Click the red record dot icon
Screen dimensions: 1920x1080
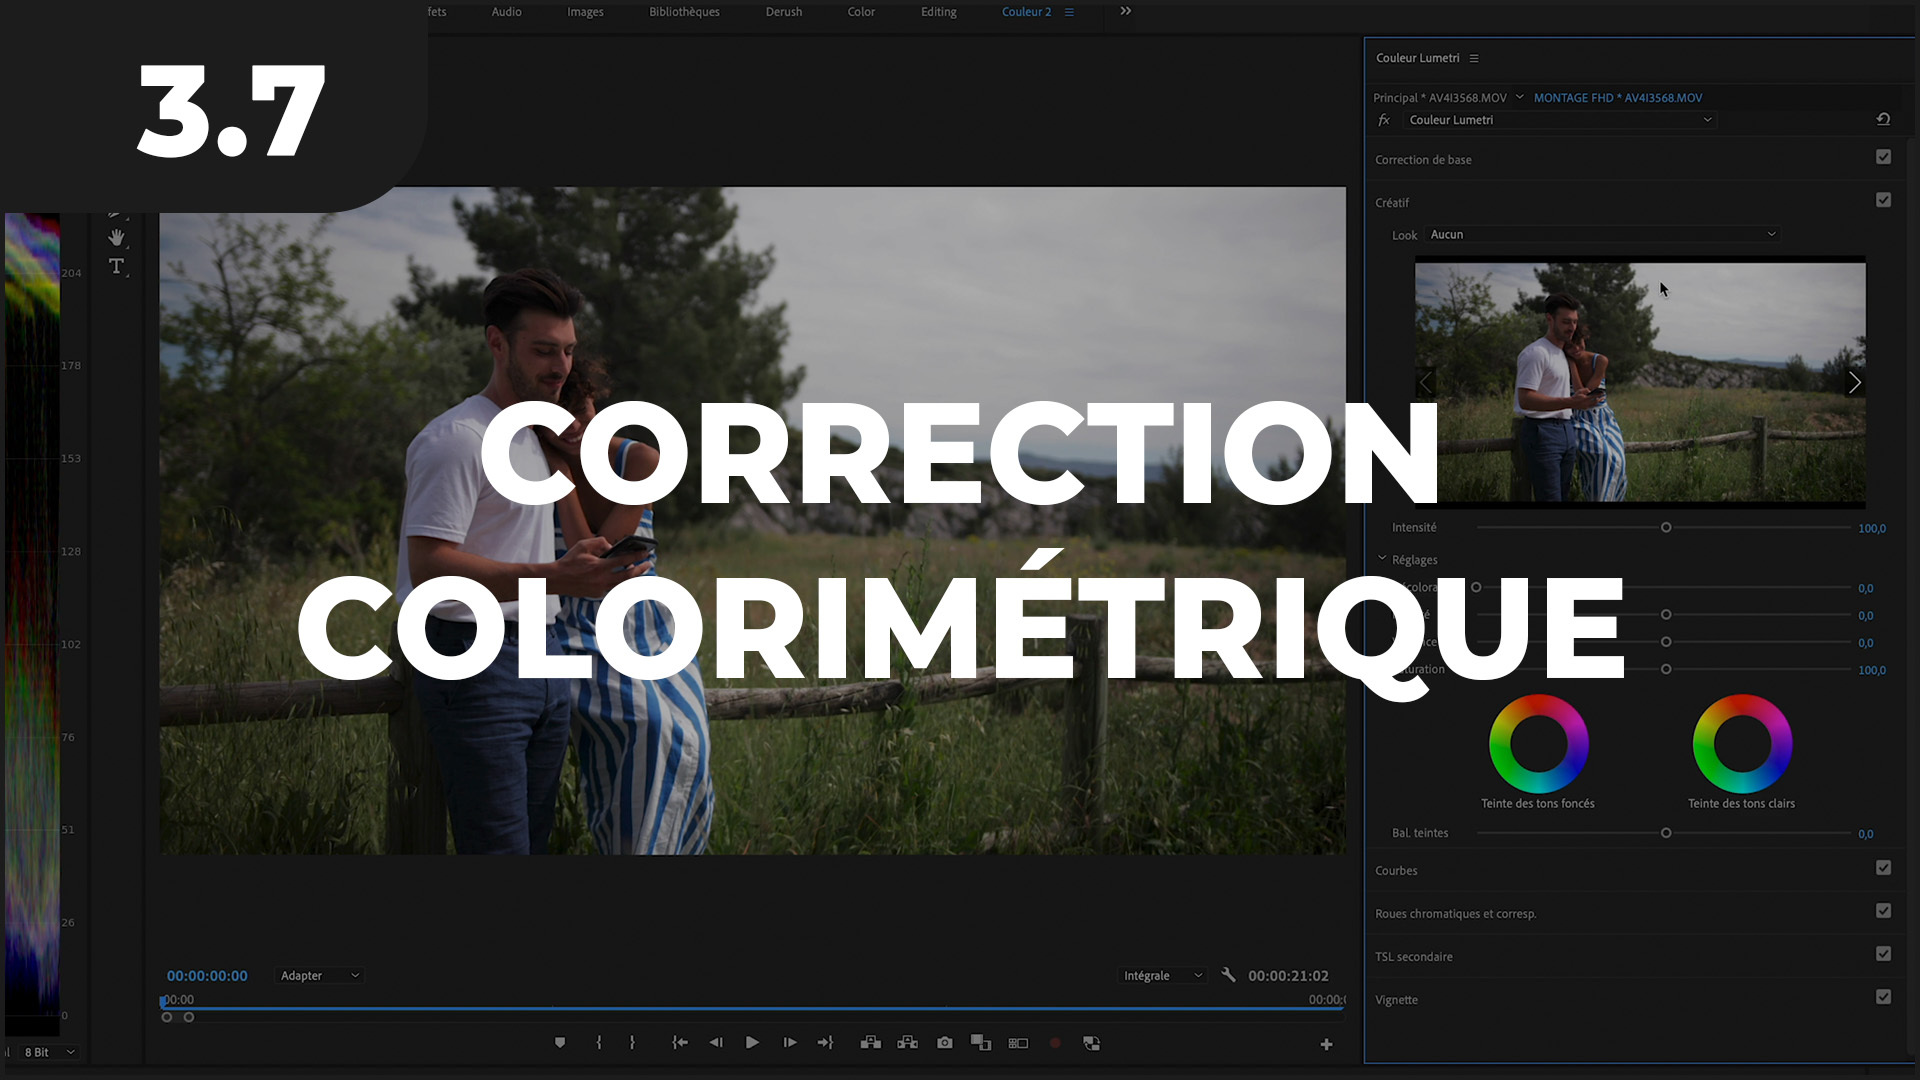(x=1055, y=1043)
